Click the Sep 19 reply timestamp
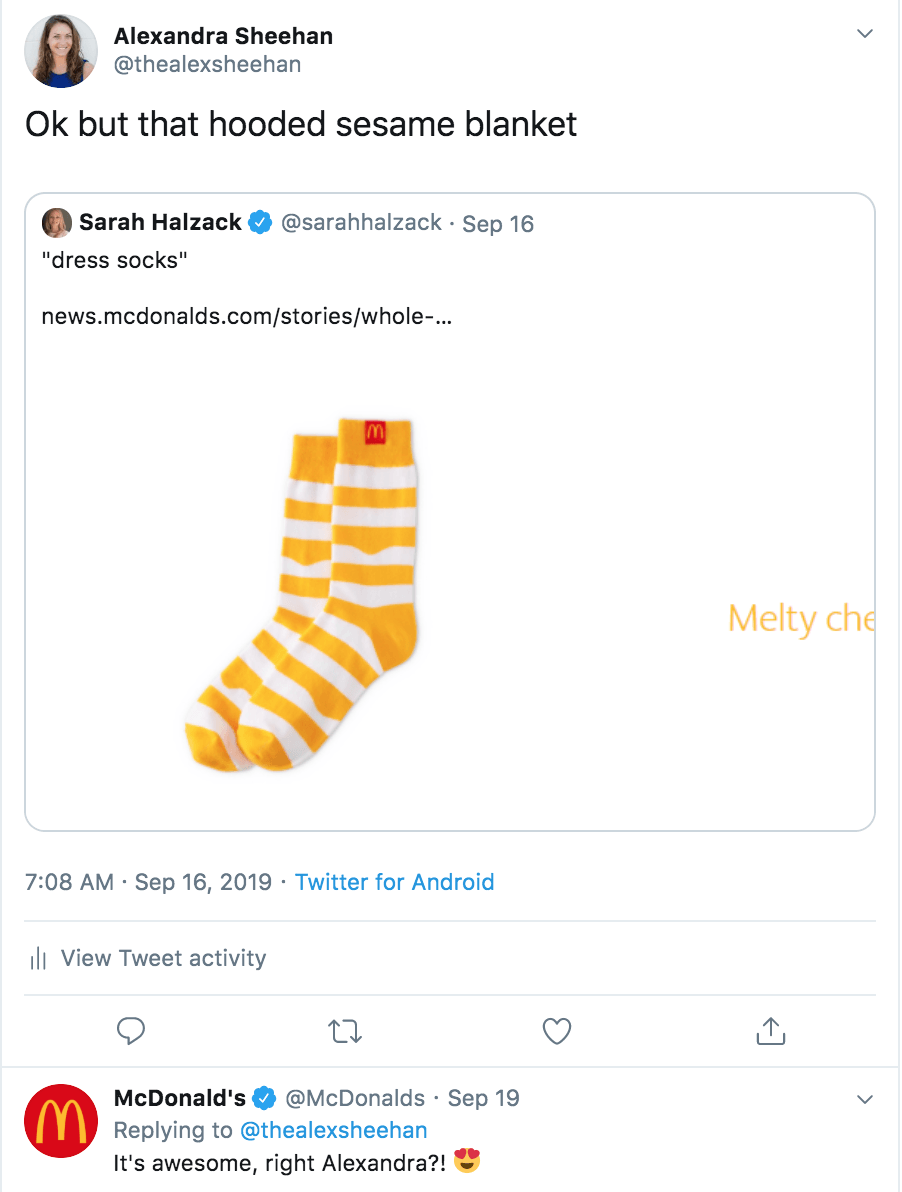This screenshot has width=902, height=1192. pos(483,1098)
